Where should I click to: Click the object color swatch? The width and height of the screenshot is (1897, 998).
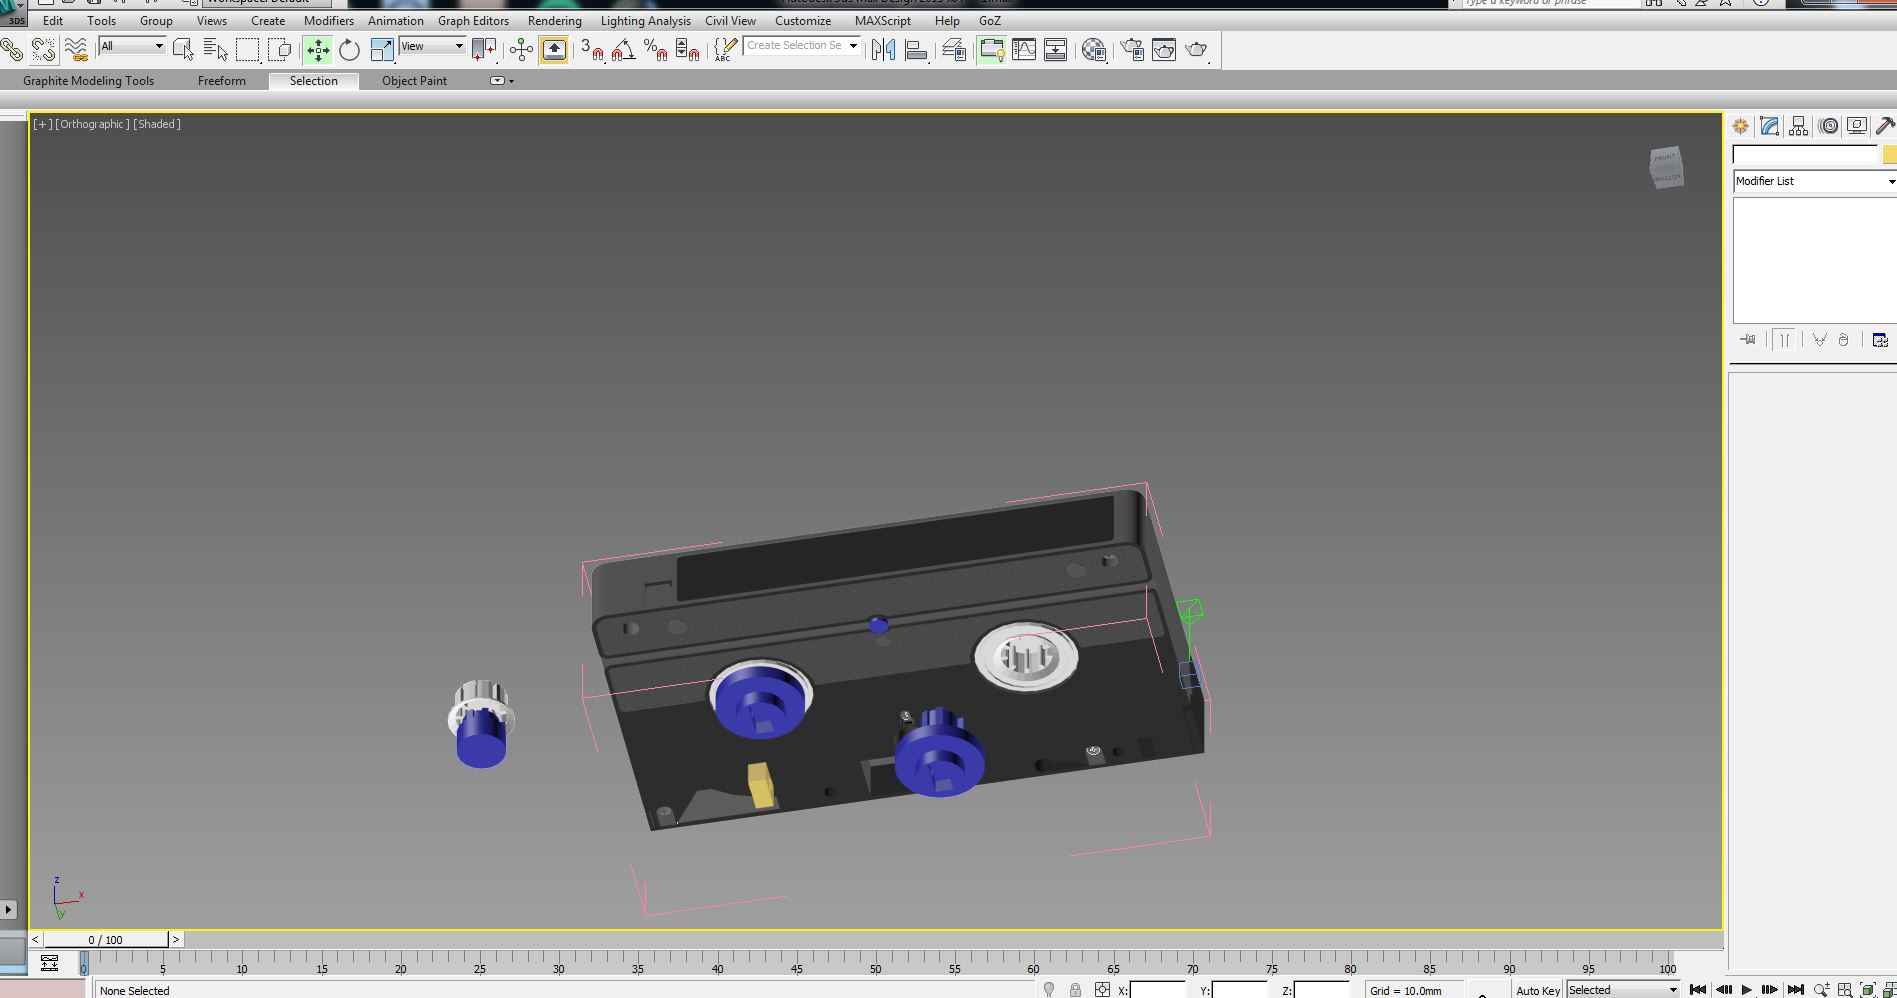[1890, 155]
